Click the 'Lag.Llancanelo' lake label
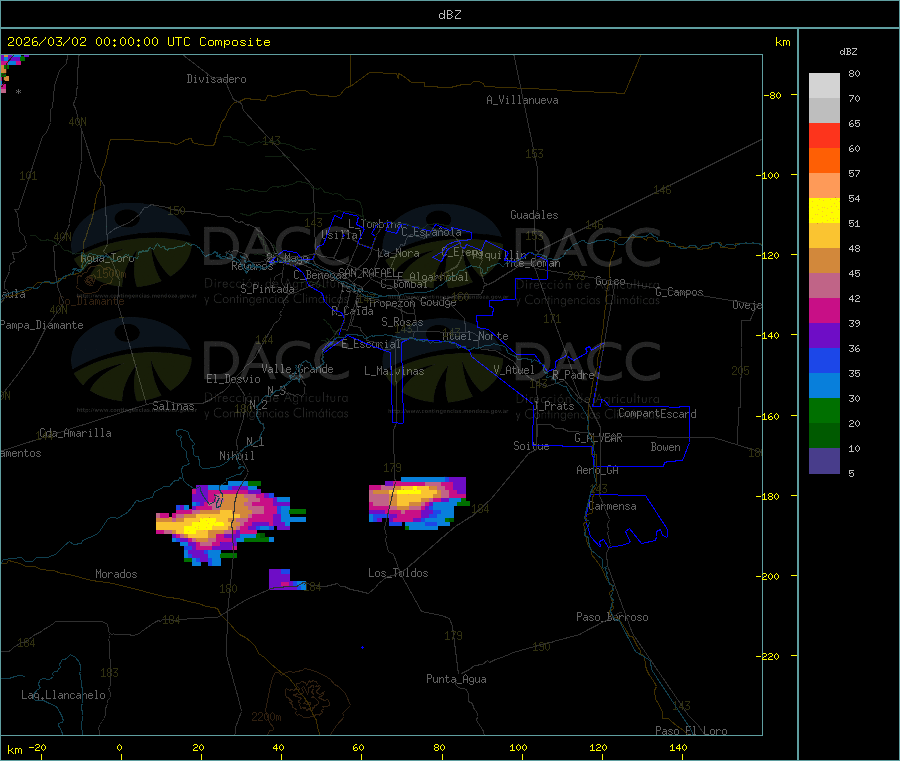Image resolution: width=900 pixels, height=761 pixels. tap(63, 695)
